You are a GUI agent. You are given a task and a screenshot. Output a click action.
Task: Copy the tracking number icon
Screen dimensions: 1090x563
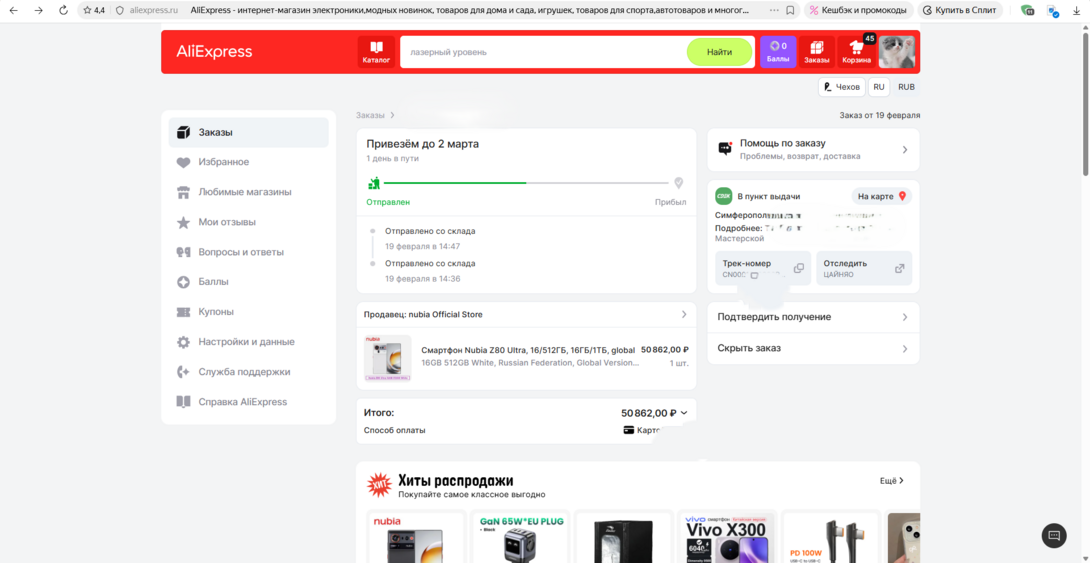[x=798, y=268]
